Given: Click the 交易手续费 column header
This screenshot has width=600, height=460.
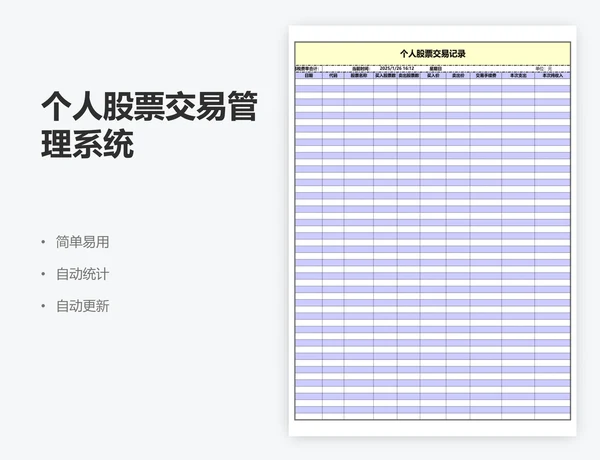Looking at the screenshot, I should (x=486, y=76).
